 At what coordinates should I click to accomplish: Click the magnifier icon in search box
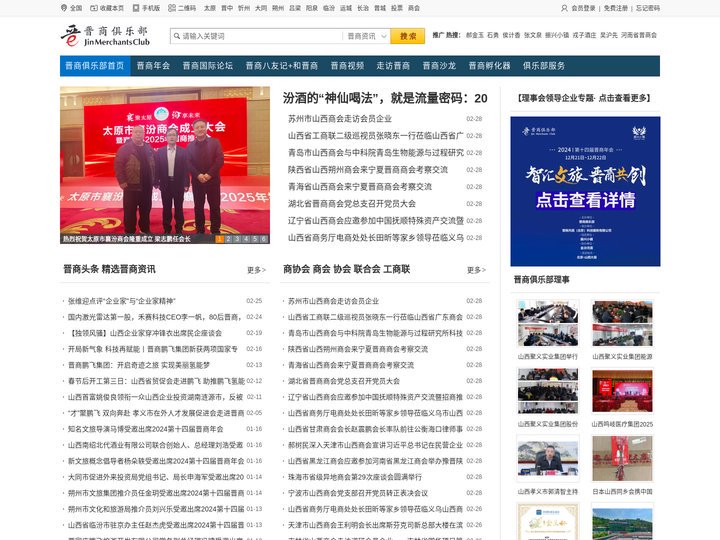pos(177,36)
